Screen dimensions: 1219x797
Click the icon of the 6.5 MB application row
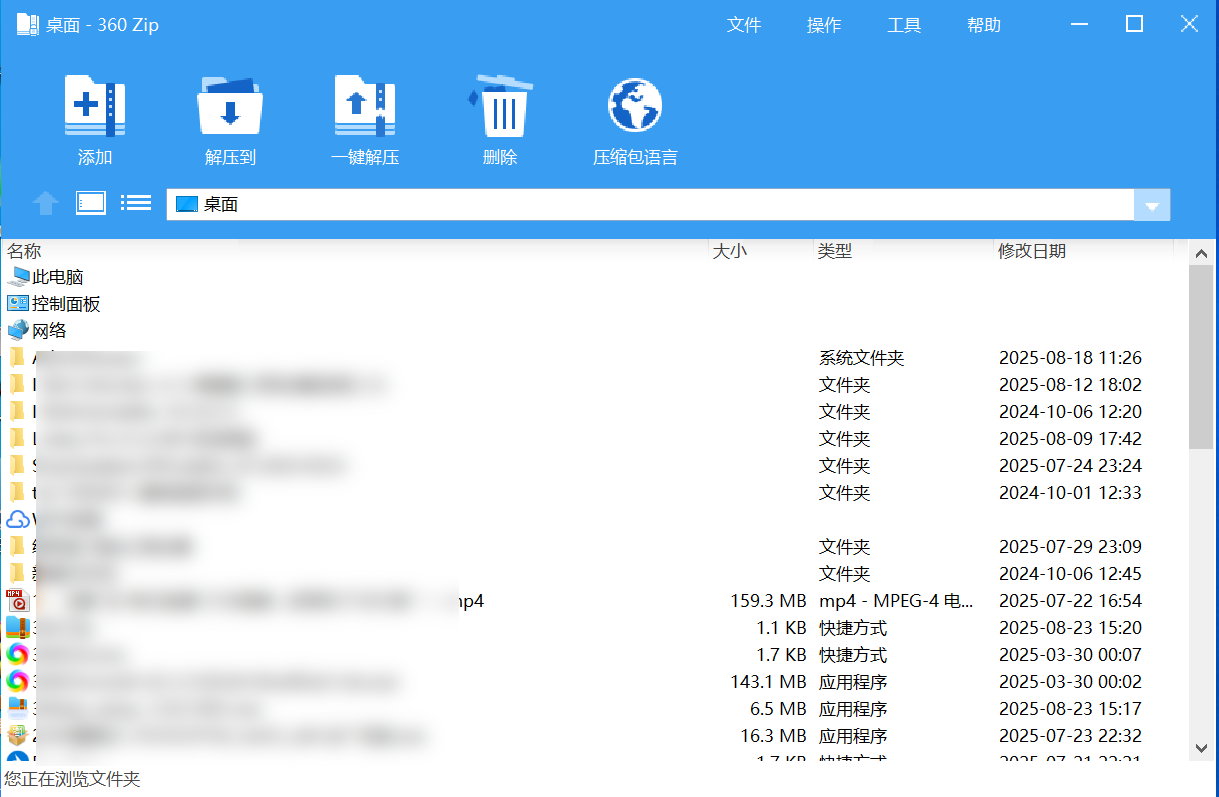click(x=18, y=709)
